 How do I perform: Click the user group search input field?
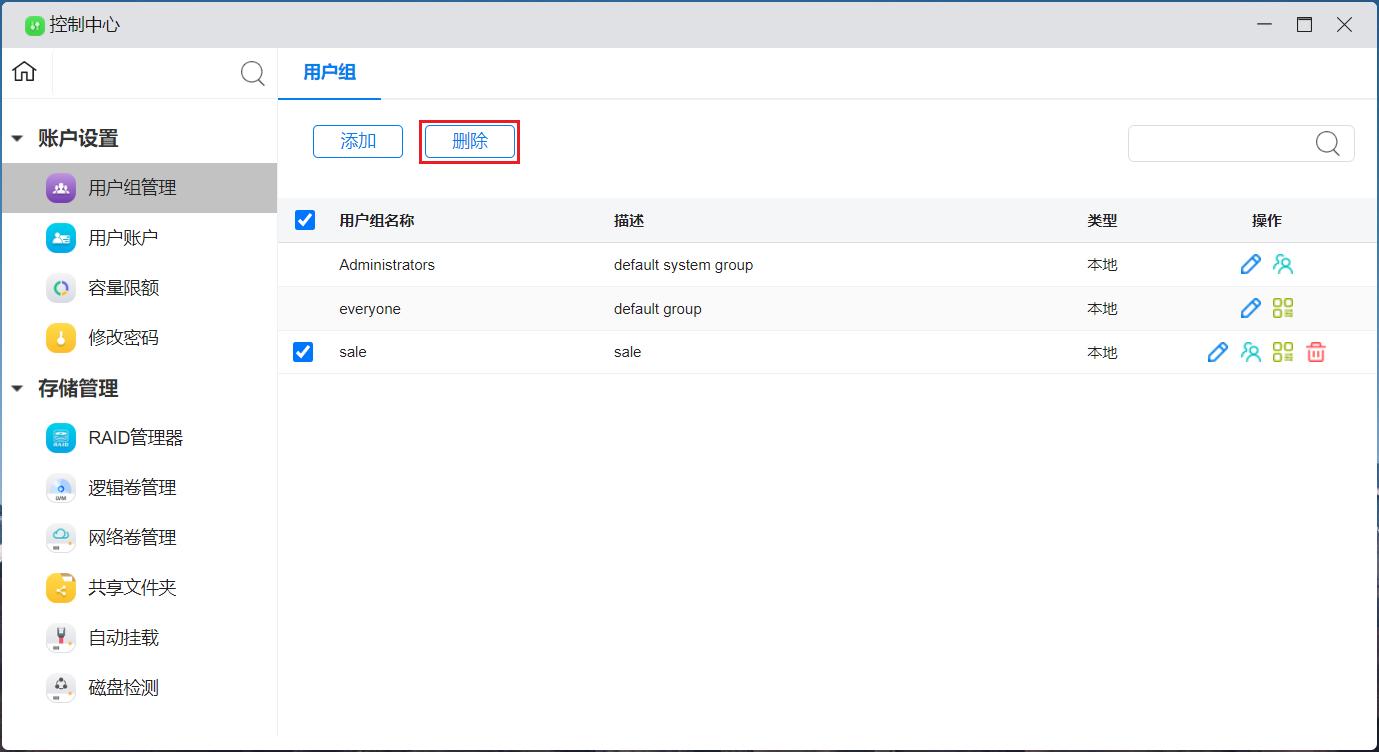coord(1220,143)
